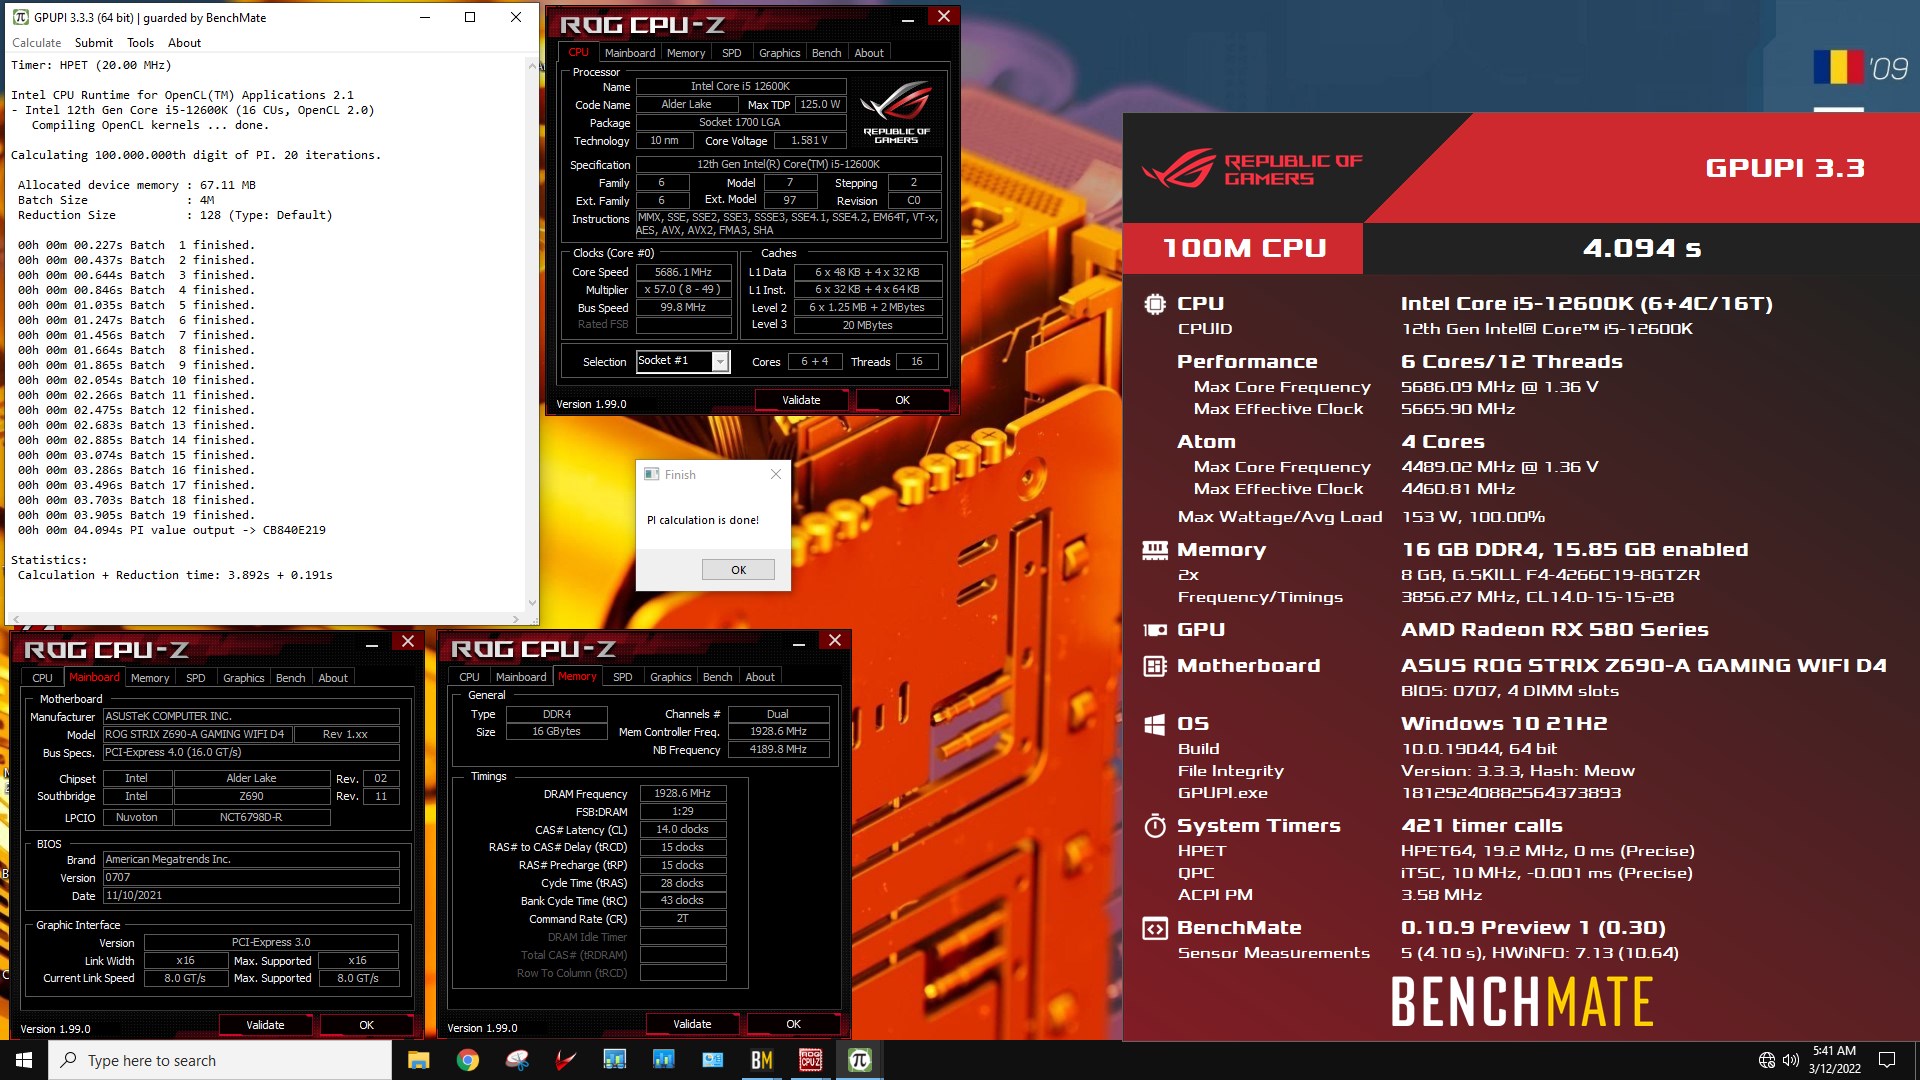Click the GPUPI title bar app icon

pos(20,17)
